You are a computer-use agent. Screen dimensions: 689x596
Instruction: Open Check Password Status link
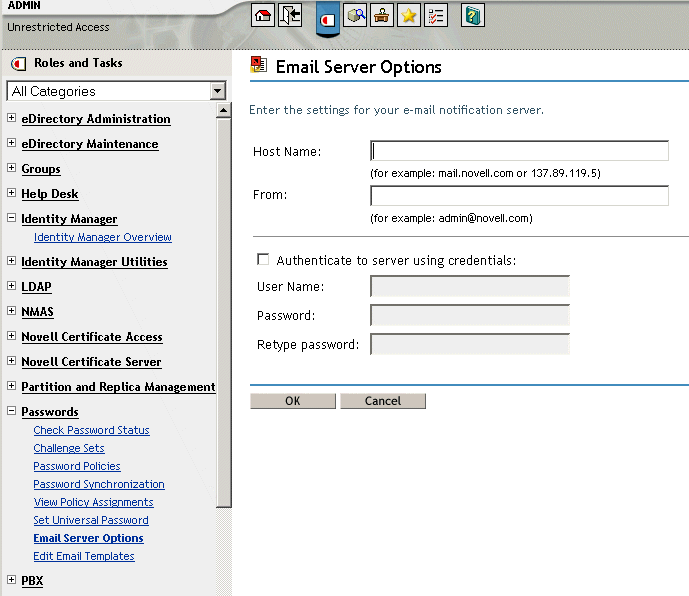tap(91, 430)
